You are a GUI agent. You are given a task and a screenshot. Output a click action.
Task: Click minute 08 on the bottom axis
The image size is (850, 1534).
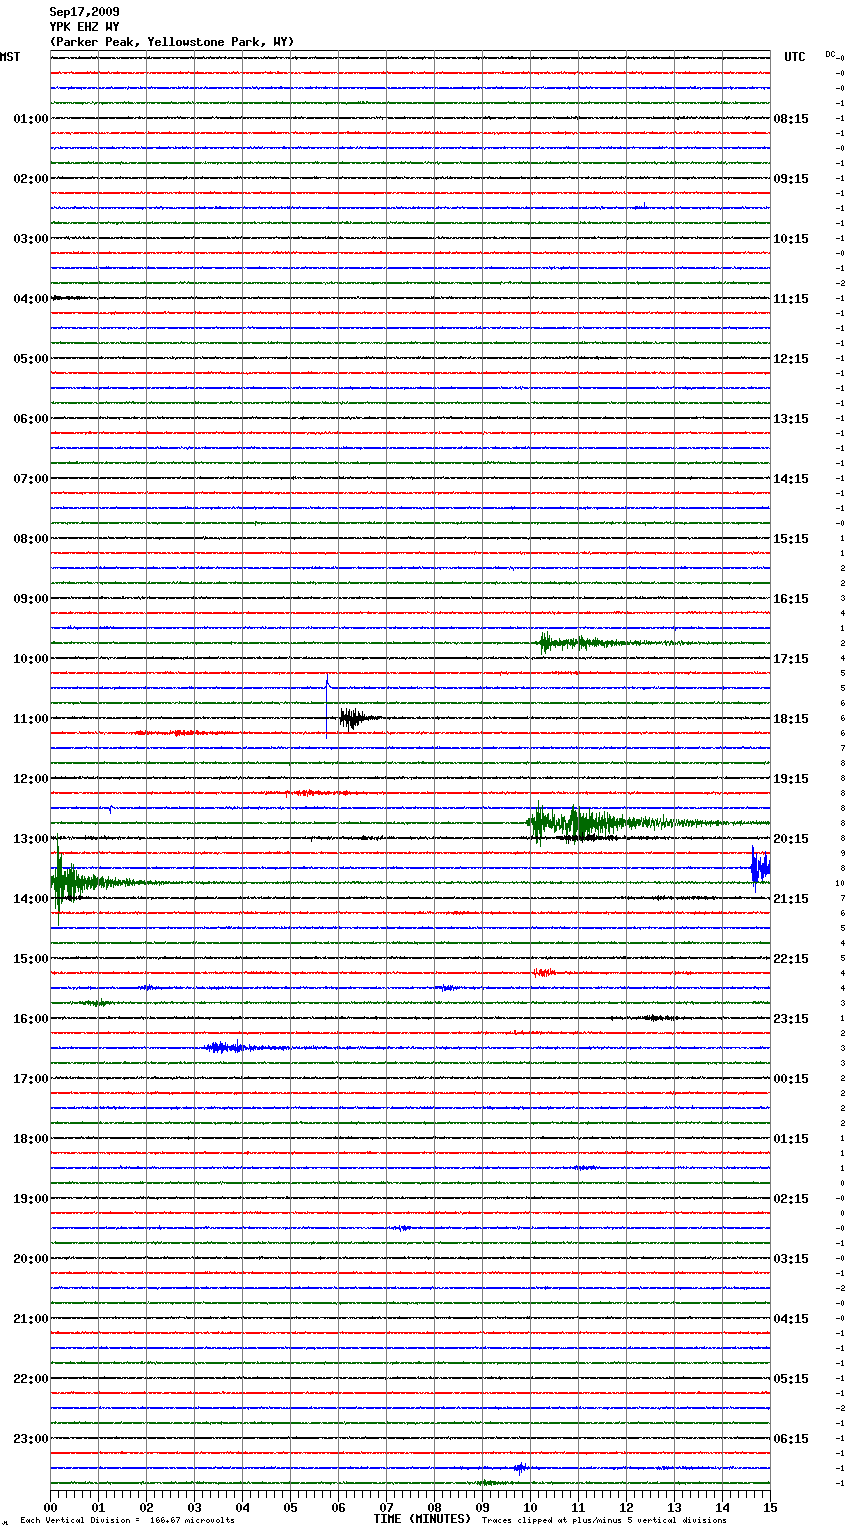[x=435, y=1507]
